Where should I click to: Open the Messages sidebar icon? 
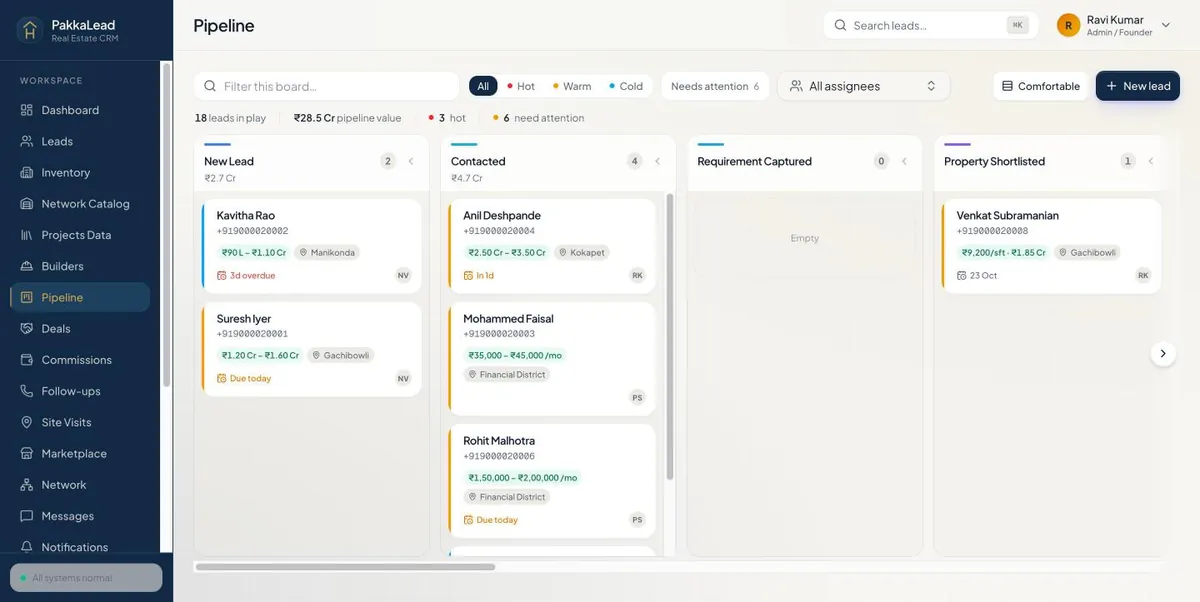27,516
